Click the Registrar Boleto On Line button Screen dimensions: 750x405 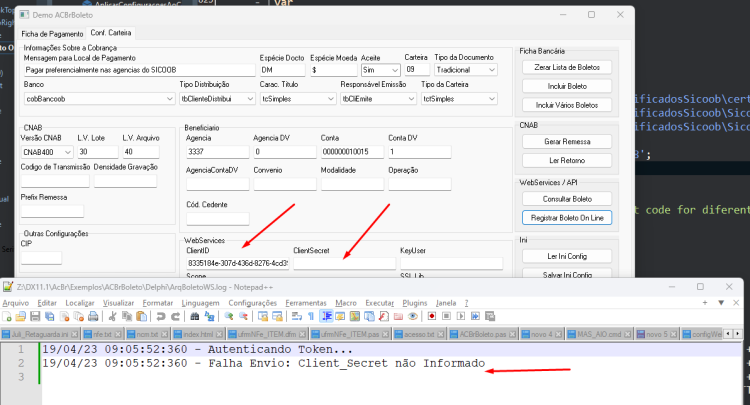tap(567, 218)
